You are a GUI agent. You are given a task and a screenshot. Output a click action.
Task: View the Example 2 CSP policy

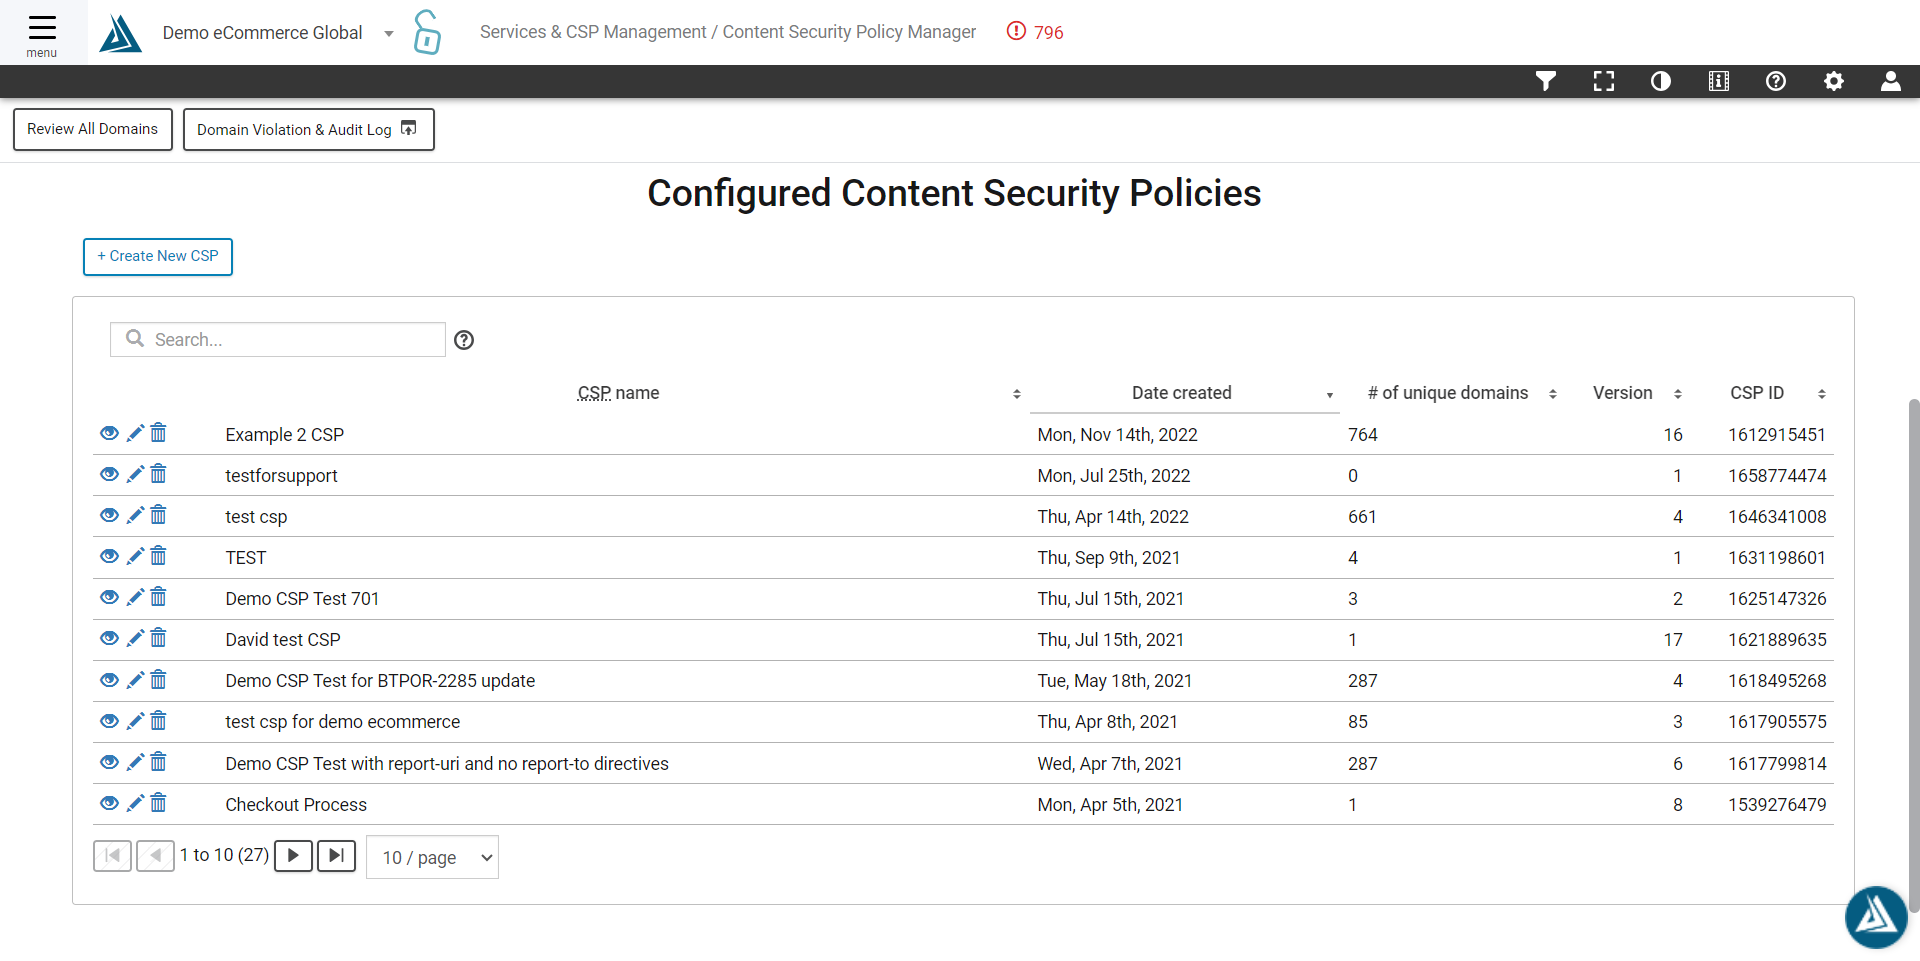coord(110,433)
